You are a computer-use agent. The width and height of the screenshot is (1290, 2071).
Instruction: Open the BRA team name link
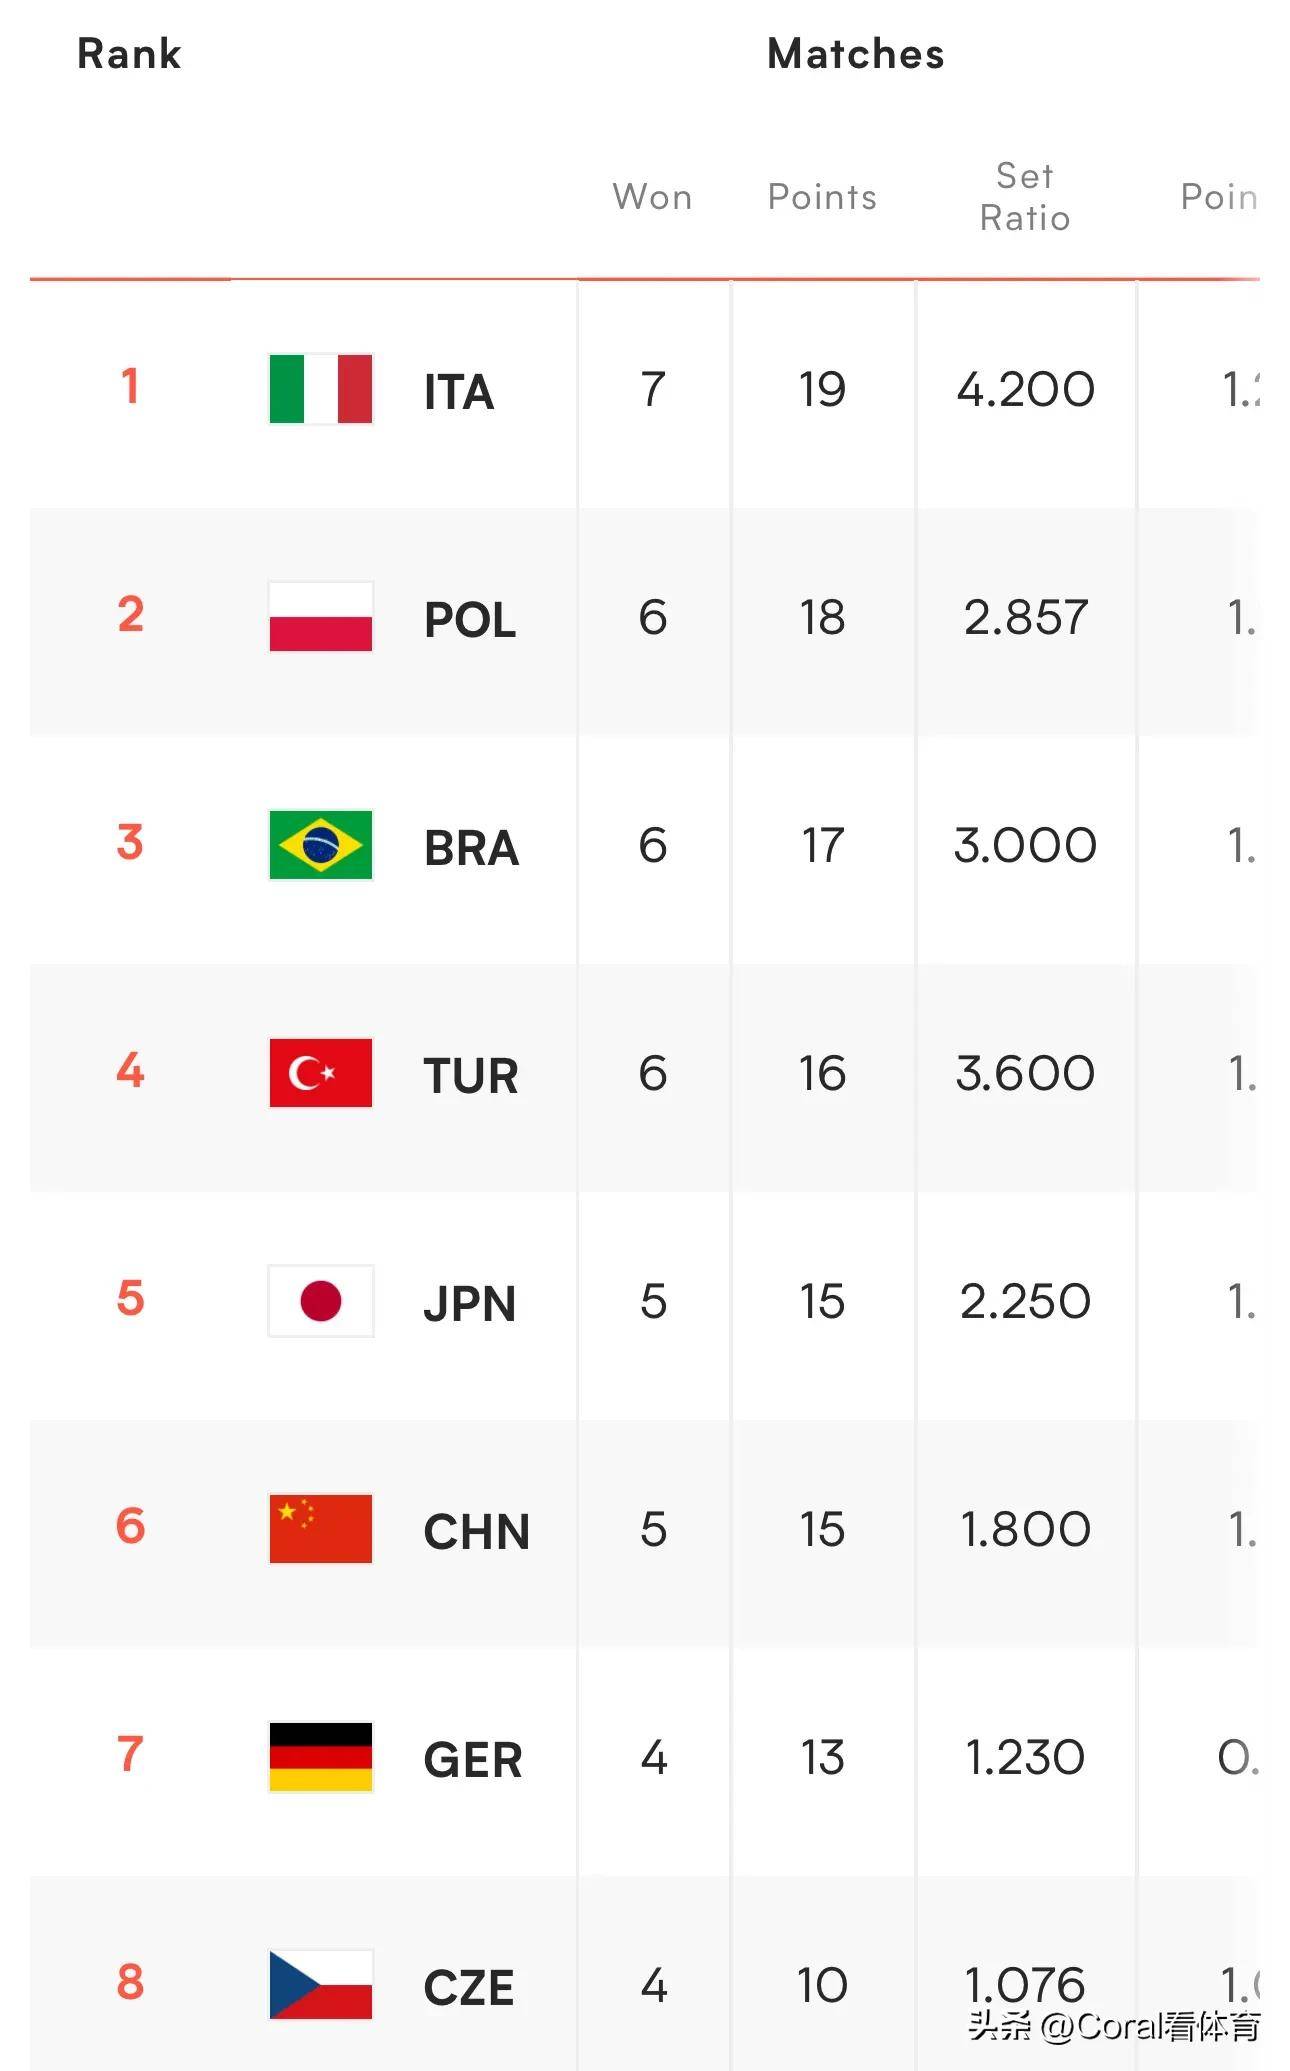(x=471, y=848)
